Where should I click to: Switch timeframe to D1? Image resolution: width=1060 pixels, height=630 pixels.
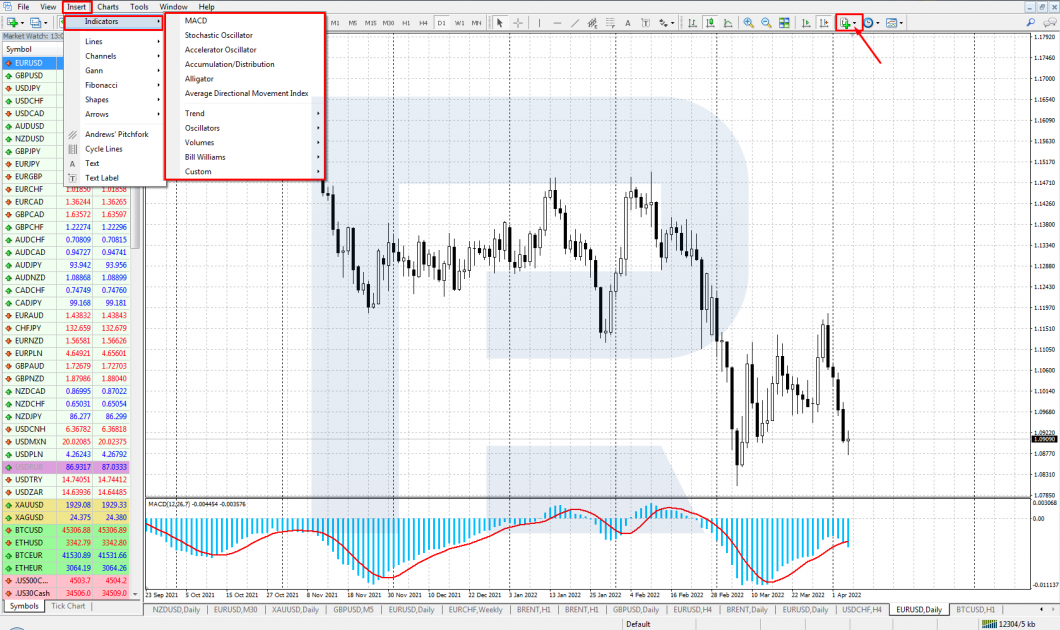441,23
